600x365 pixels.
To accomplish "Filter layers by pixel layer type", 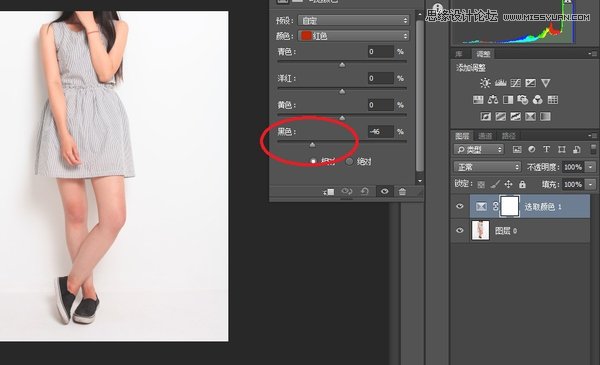I will pyautogui.click(x=517, y=149).
